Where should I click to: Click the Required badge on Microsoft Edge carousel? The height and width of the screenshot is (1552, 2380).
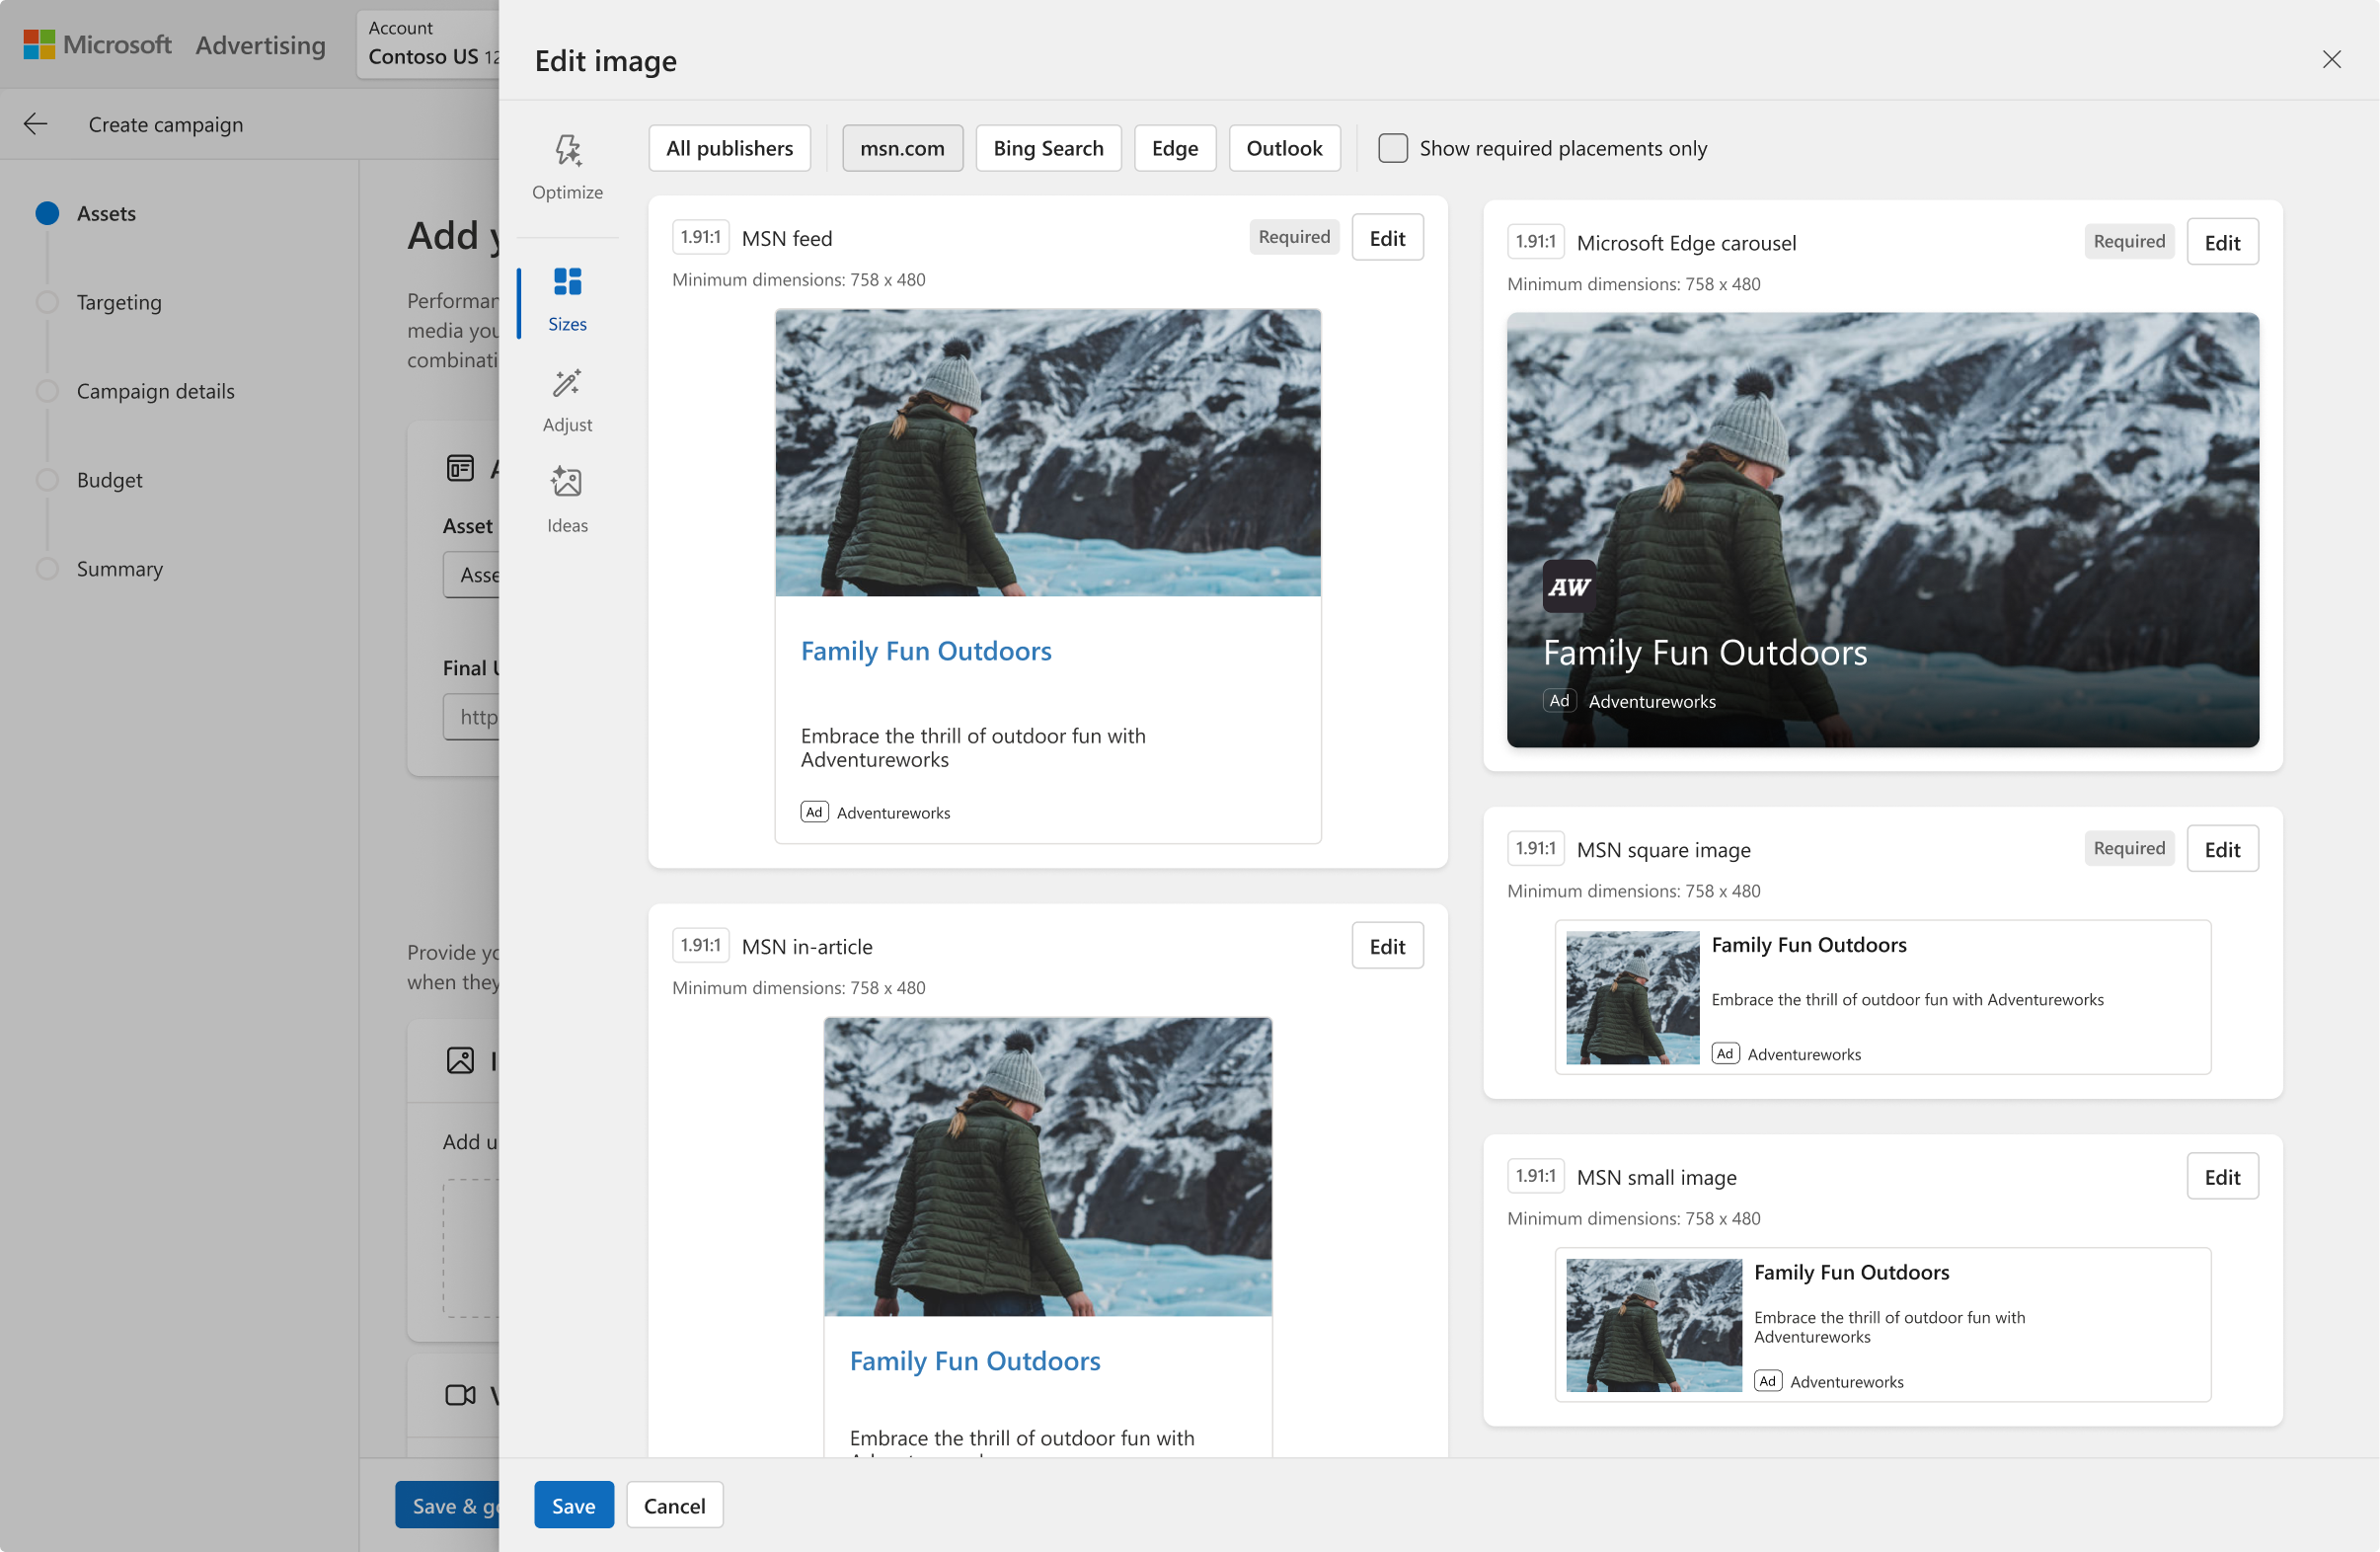click(2129, 241)
